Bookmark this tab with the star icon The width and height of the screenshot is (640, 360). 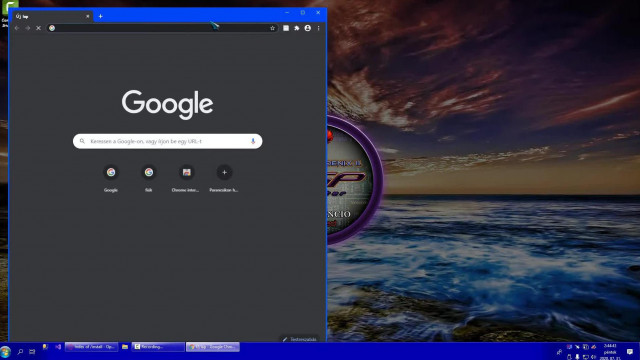point(272,28)
